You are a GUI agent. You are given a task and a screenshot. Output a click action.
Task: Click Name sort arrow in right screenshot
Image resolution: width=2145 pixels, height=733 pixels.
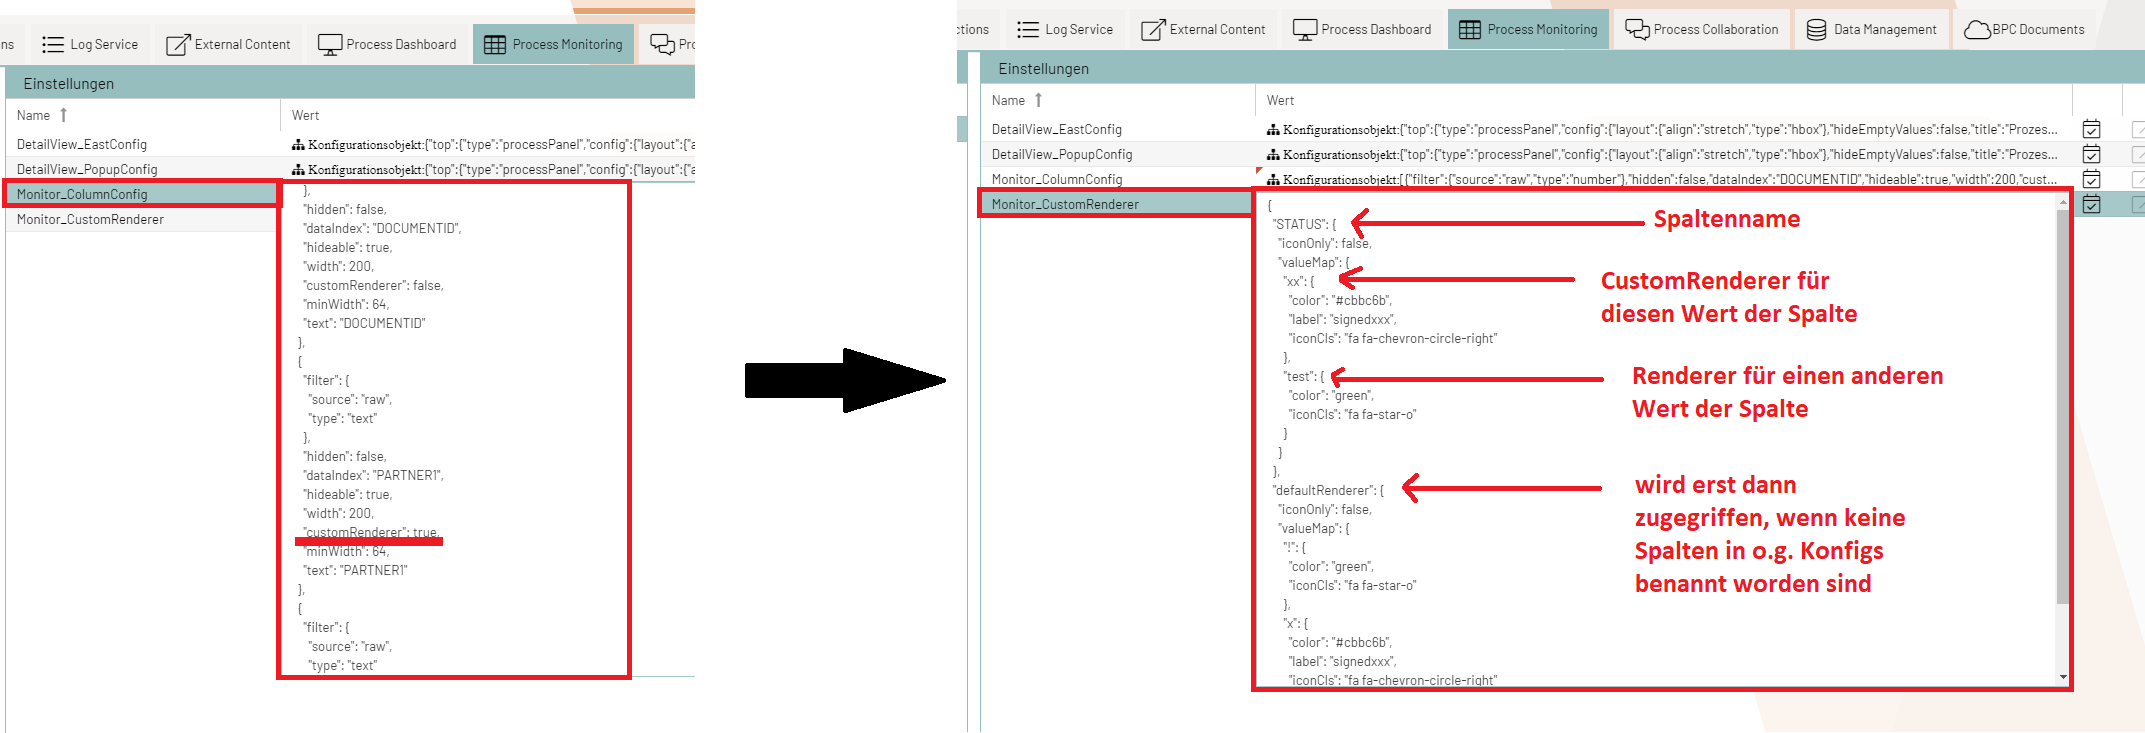pyautogui.click(x=1039, y=100)
